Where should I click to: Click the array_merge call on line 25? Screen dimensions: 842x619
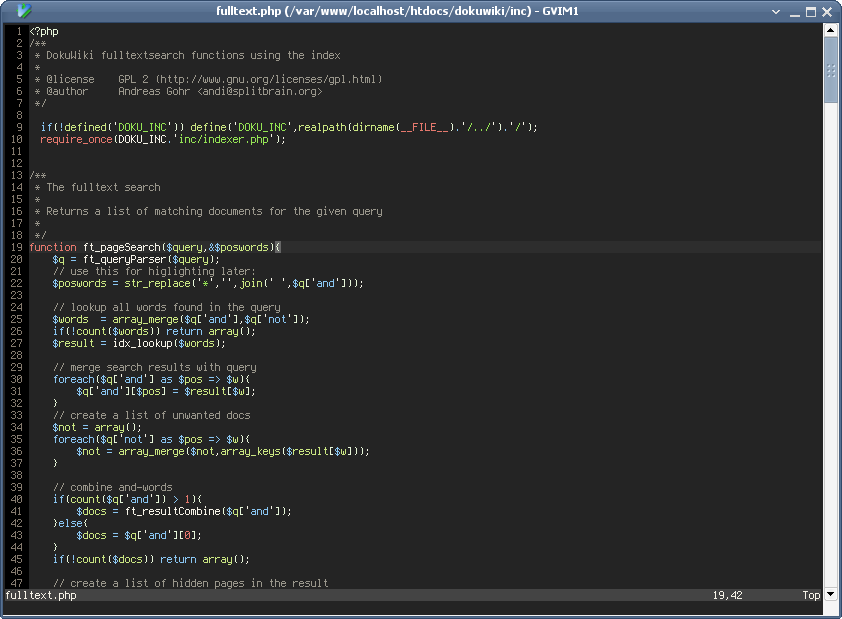(x=146, y=319)
